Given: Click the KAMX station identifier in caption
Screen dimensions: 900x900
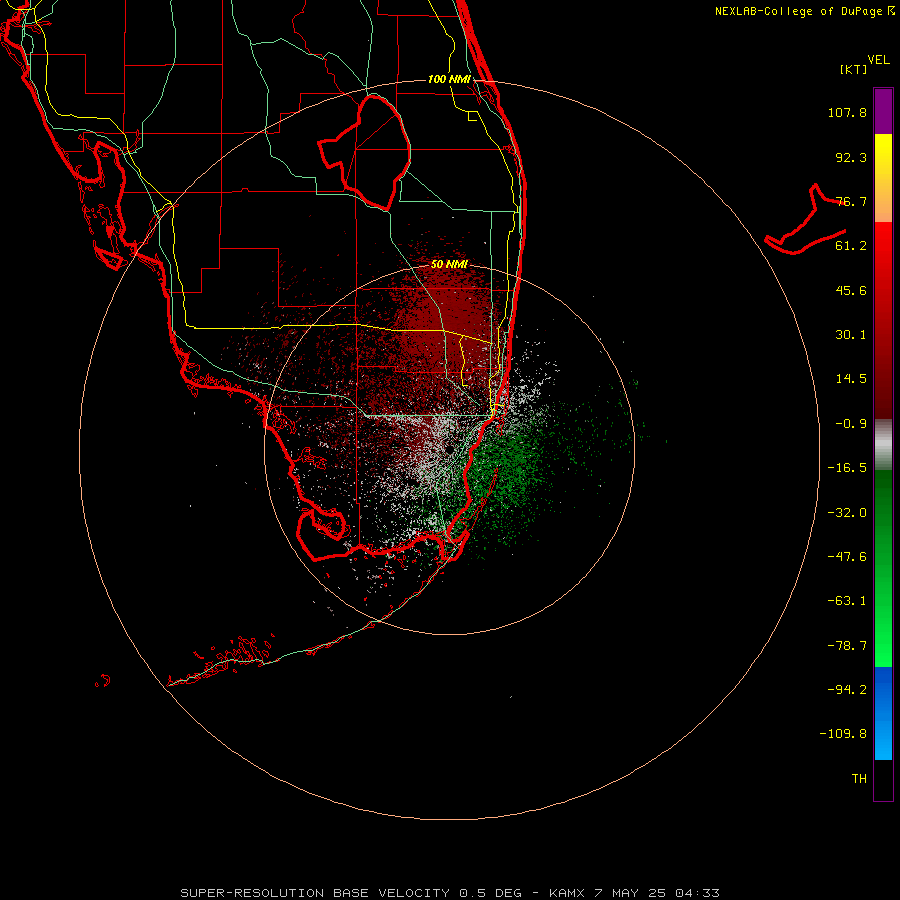Looking at the screenshot, I should click(x=567, y=893).
